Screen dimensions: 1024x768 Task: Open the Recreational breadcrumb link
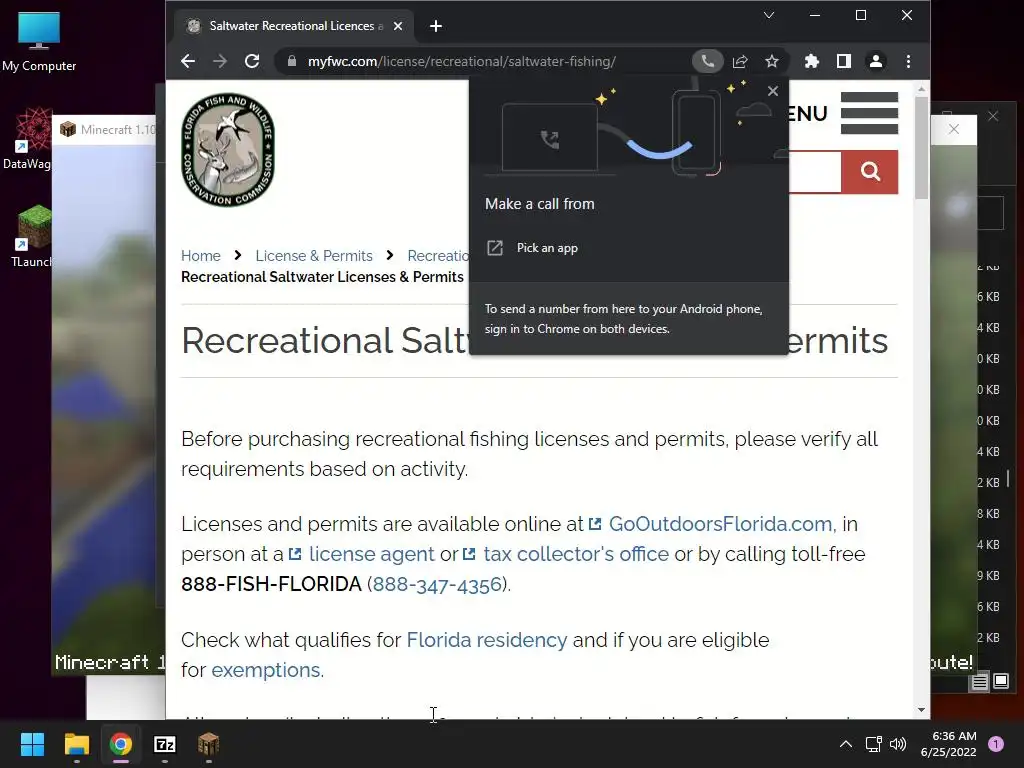click(x=438, y=256)
